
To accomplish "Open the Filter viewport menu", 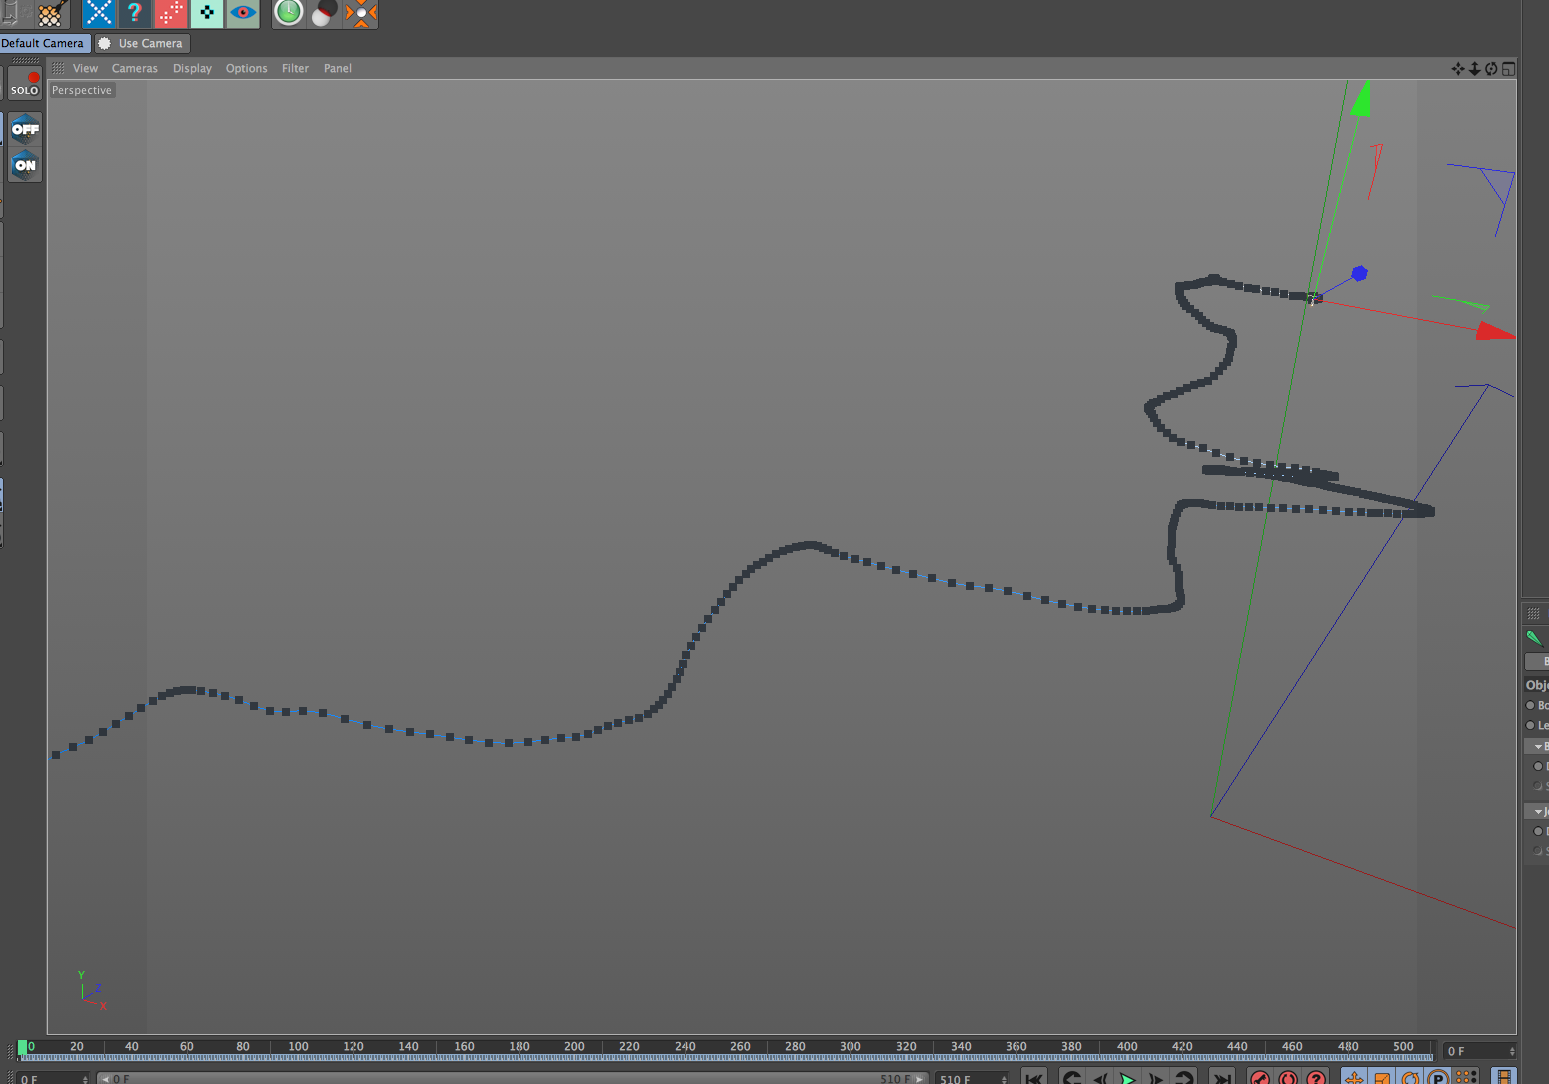I will pos(295,69).
